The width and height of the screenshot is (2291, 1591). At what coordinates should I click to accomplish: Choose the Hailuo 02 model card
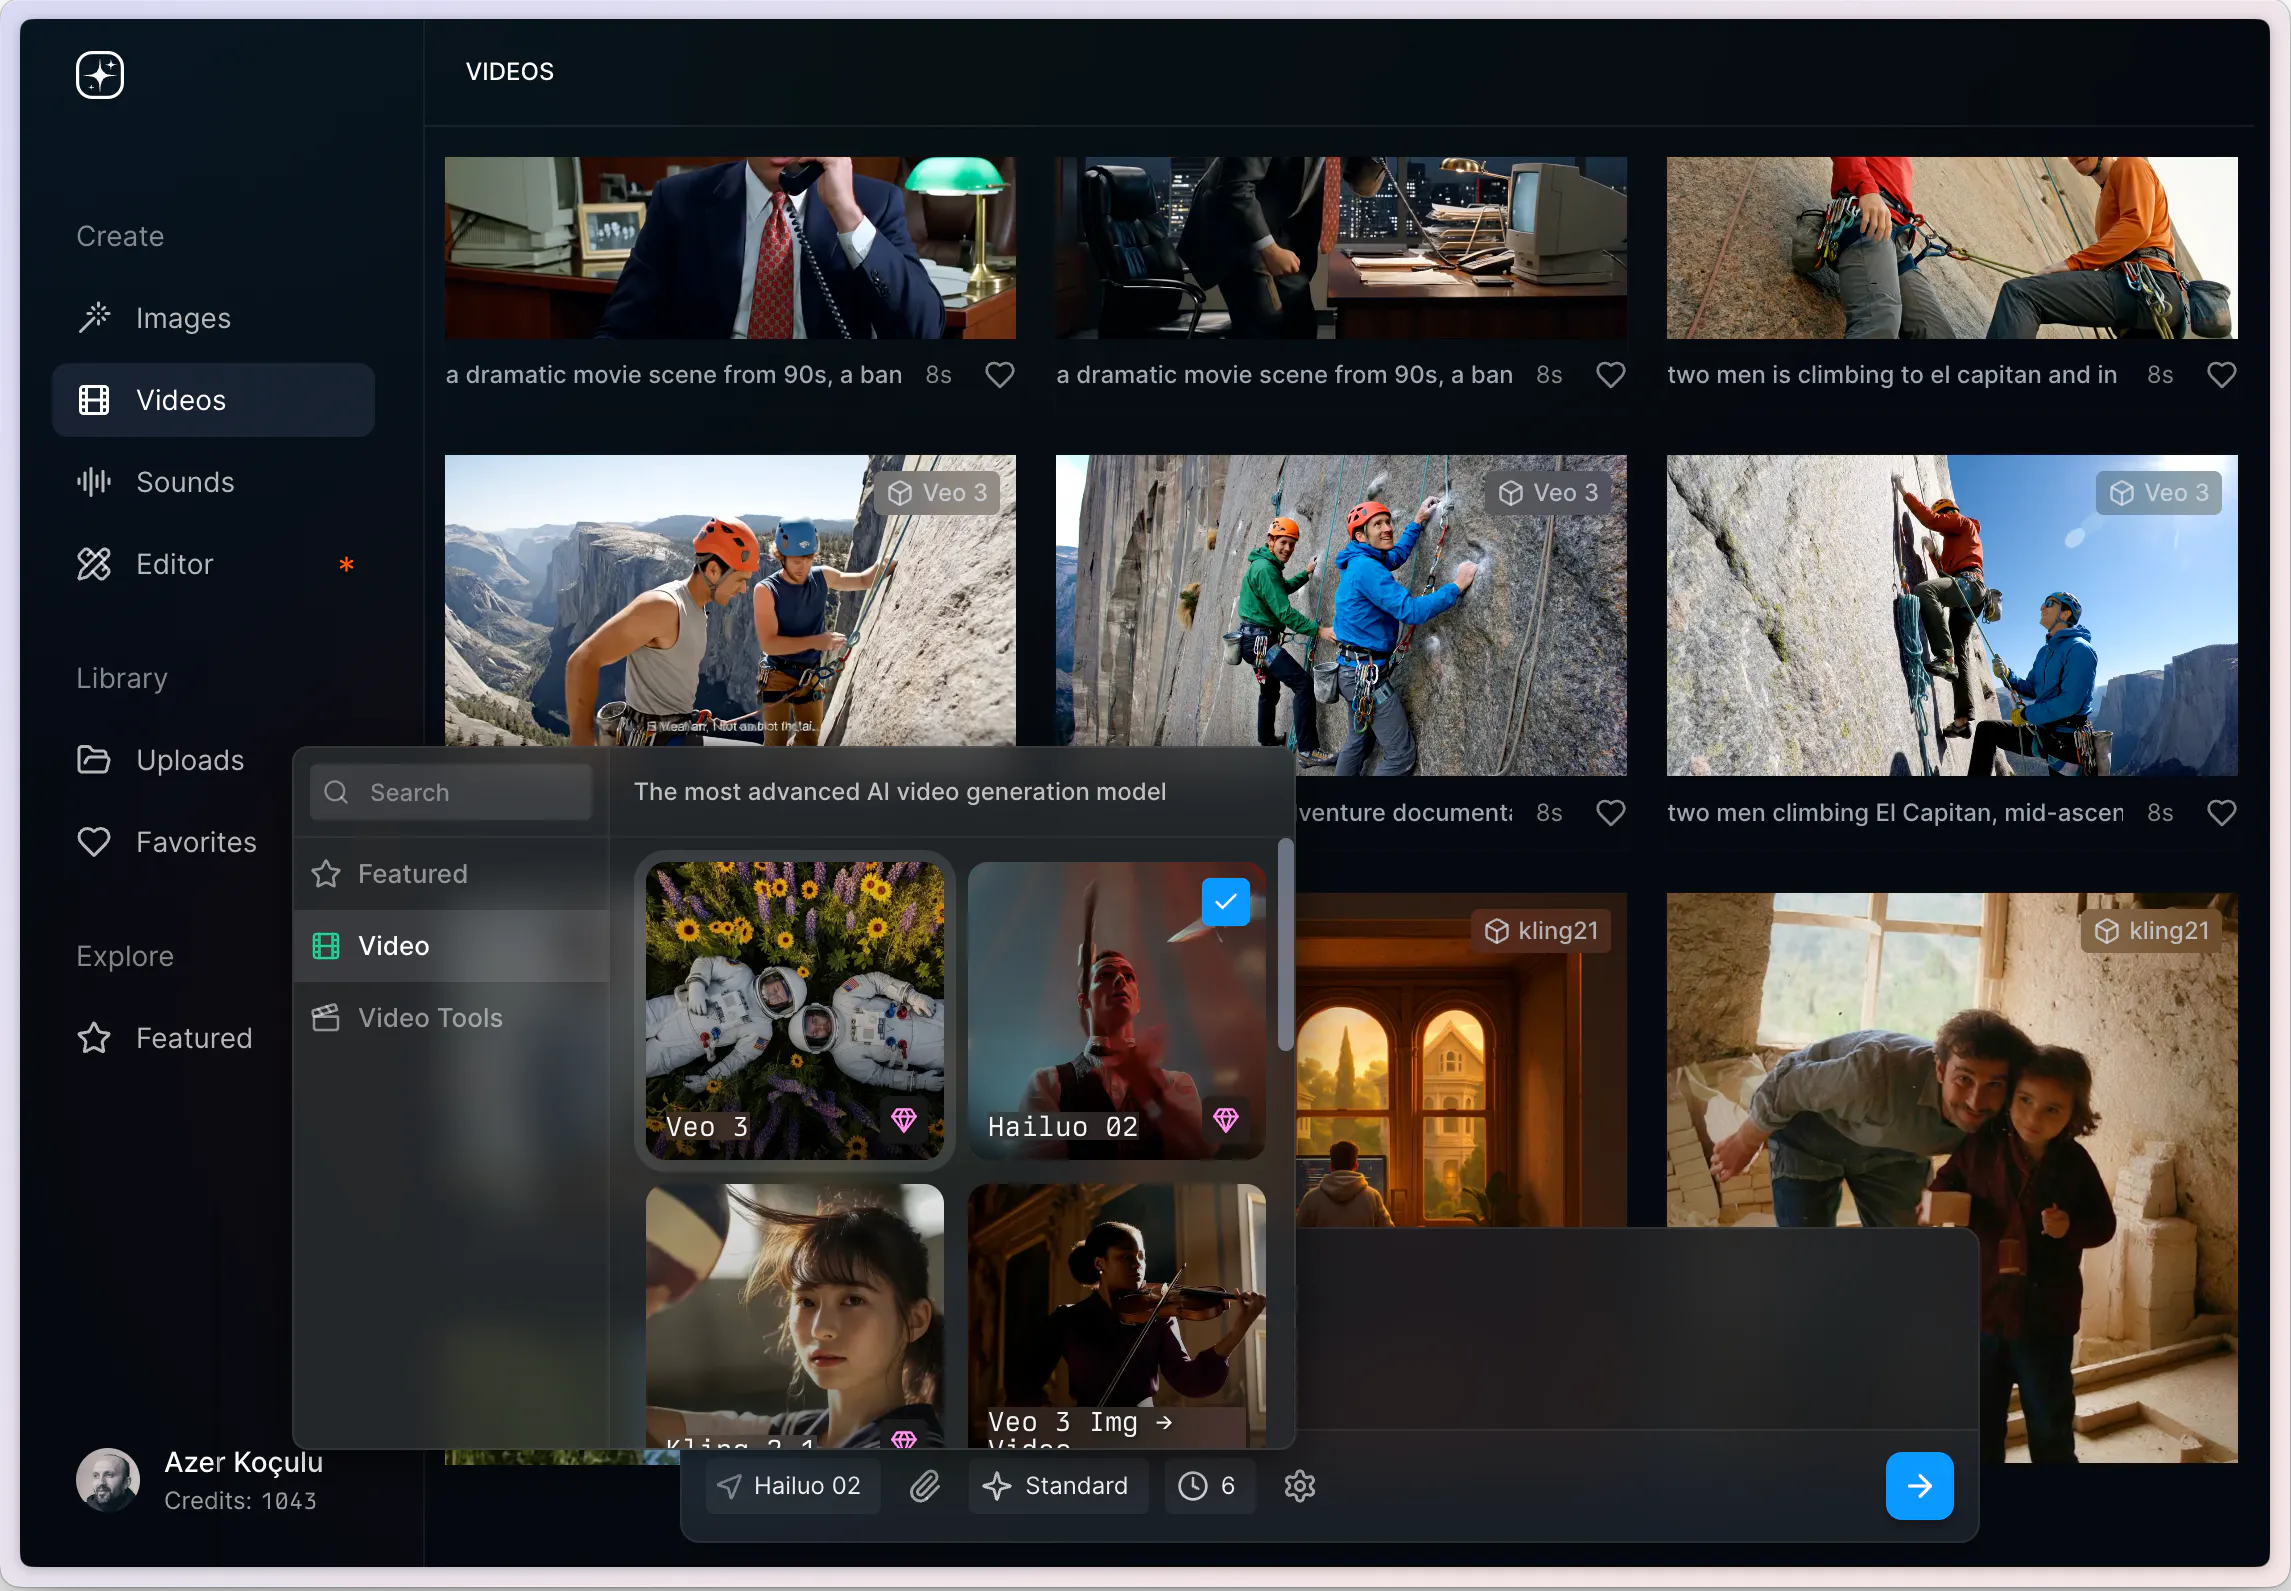point(1117,1011)
